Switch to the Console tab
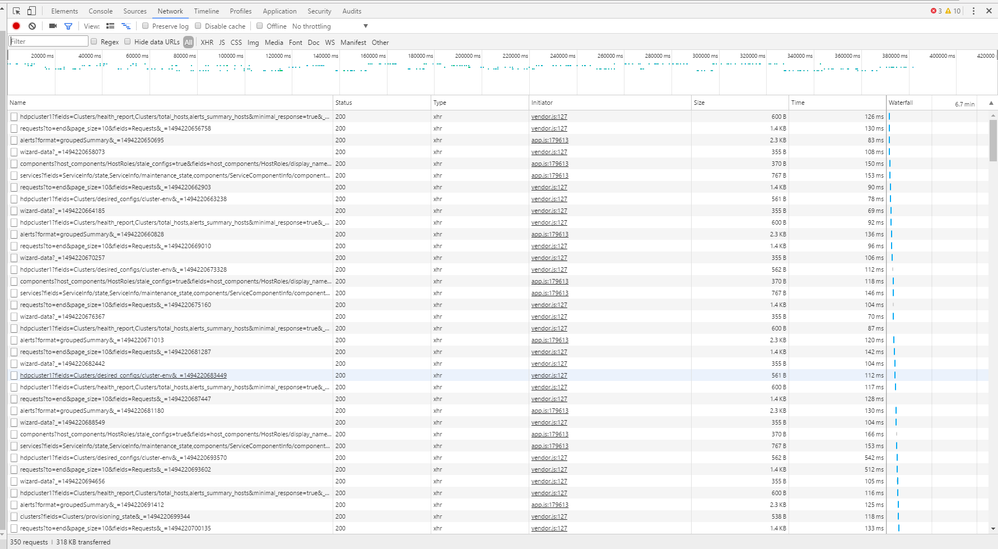The image size is (998, 549). [x=100, y=10]
